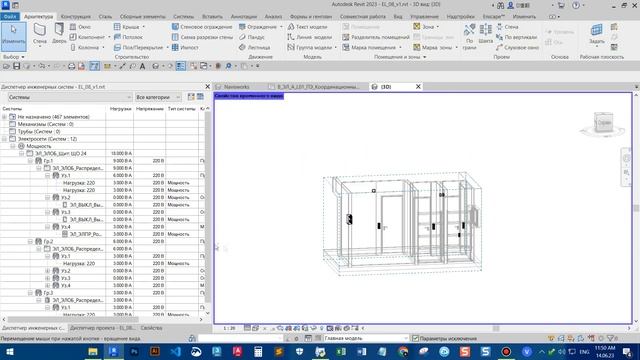This screenshot has height=360, width=640.
Task: Switch to the Свойства panel tab
Action: point(151,328)
